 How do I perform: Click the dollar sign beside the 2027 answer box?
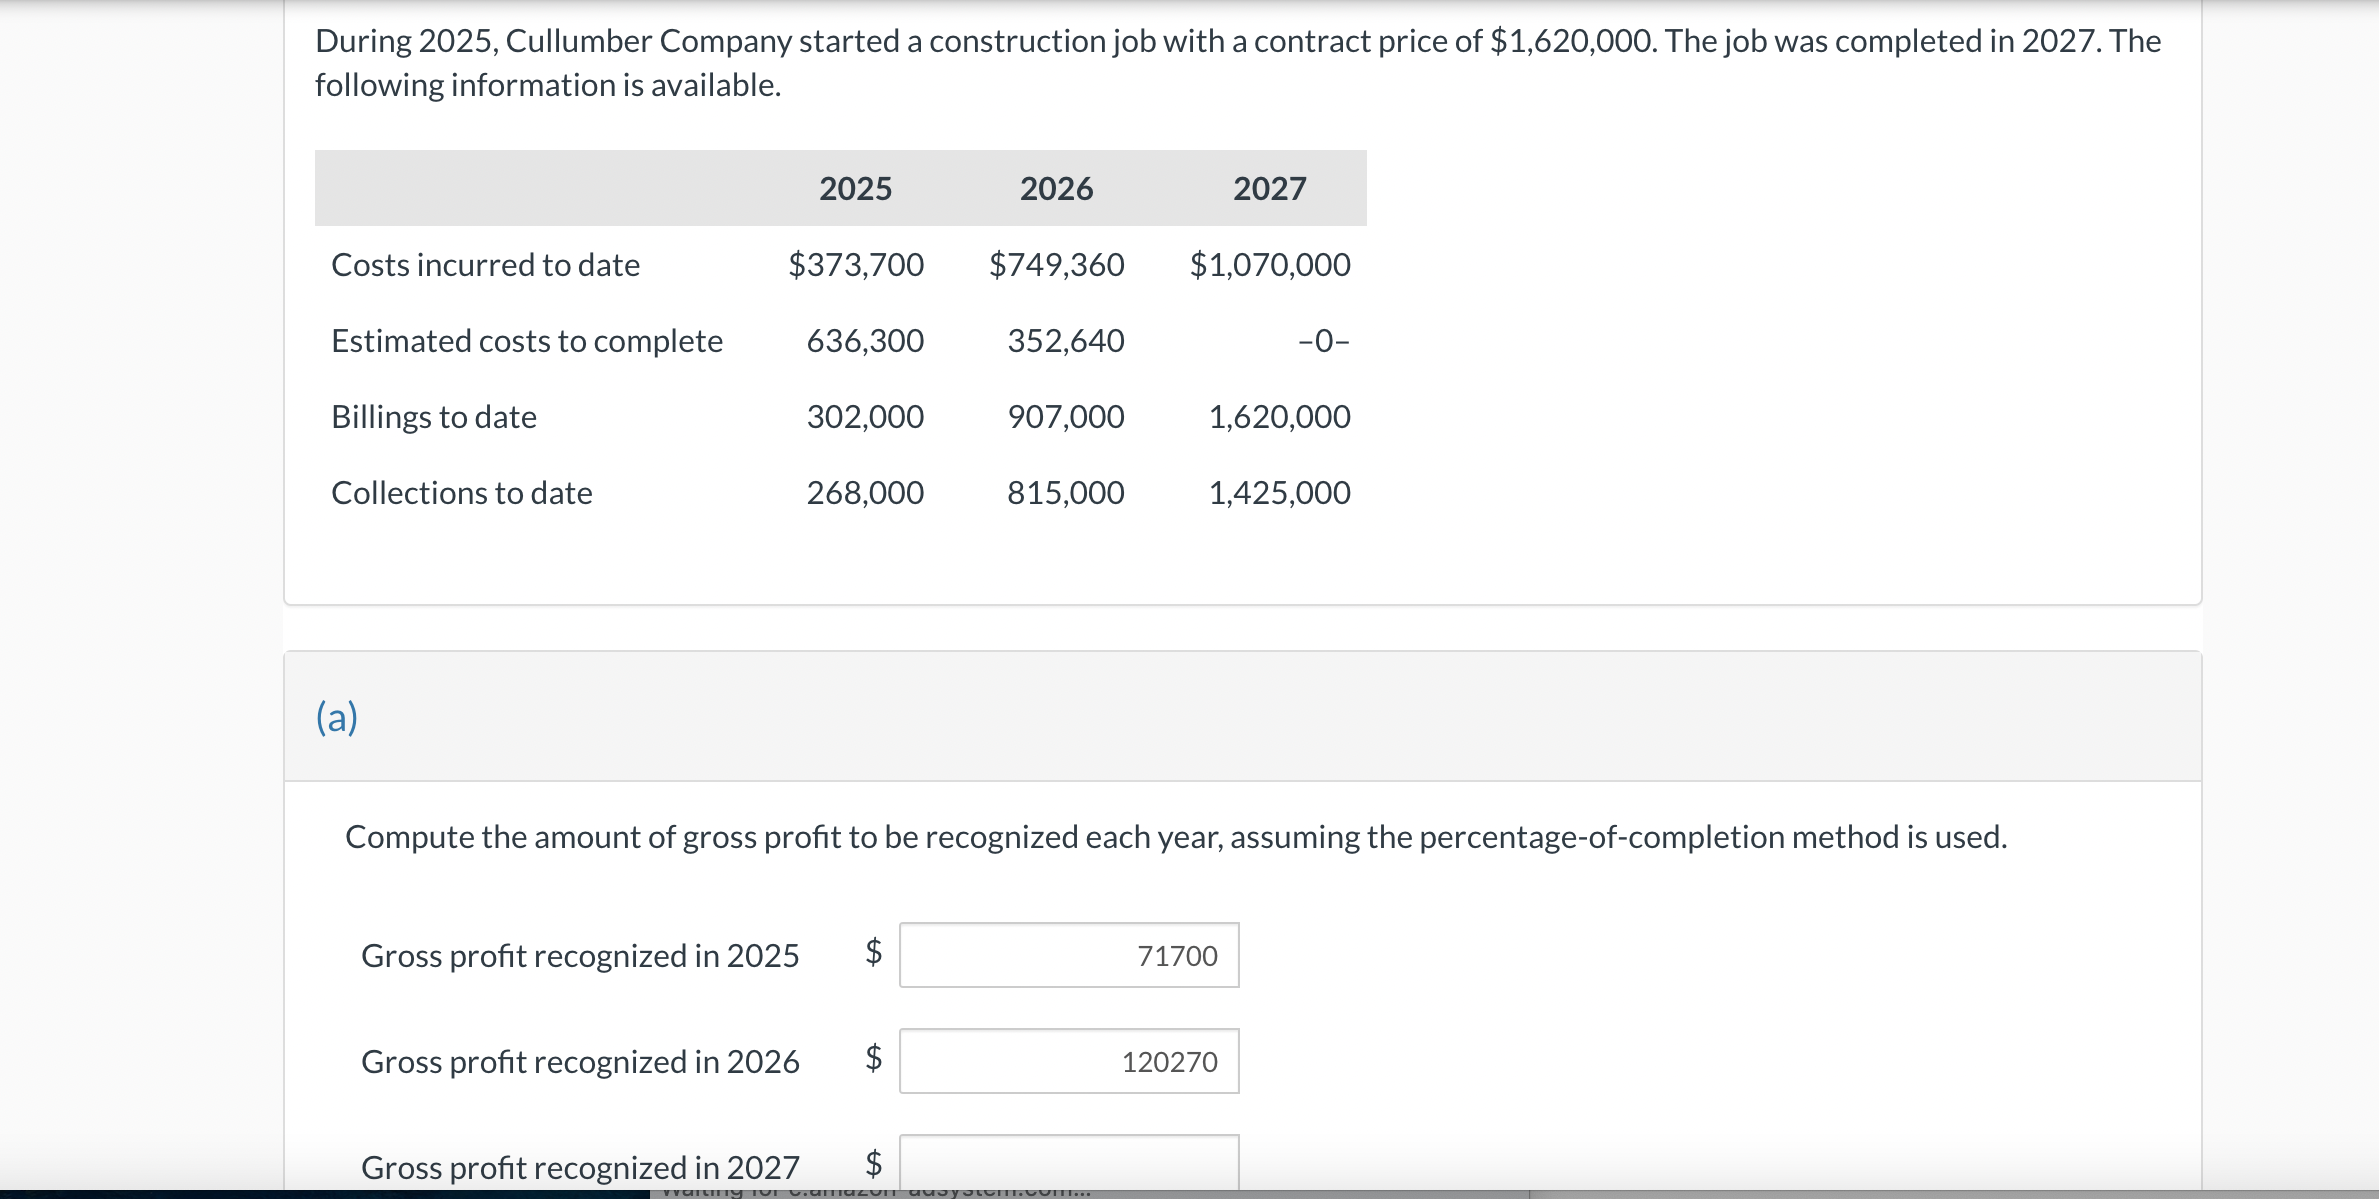point(872,1163)
